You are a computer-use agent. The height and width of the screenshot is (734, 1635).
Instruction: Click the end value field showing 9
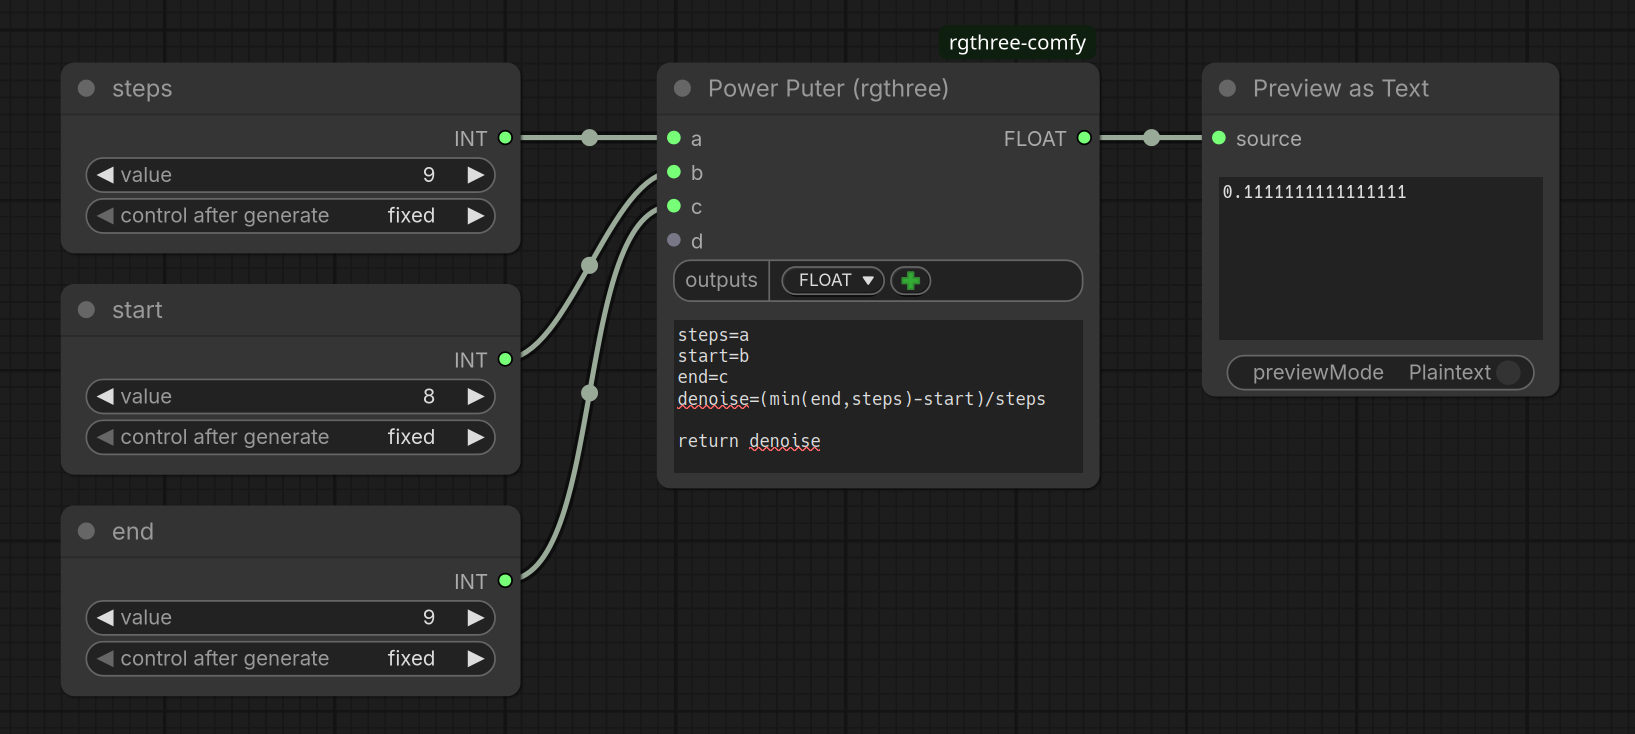[x=290, y=618]
